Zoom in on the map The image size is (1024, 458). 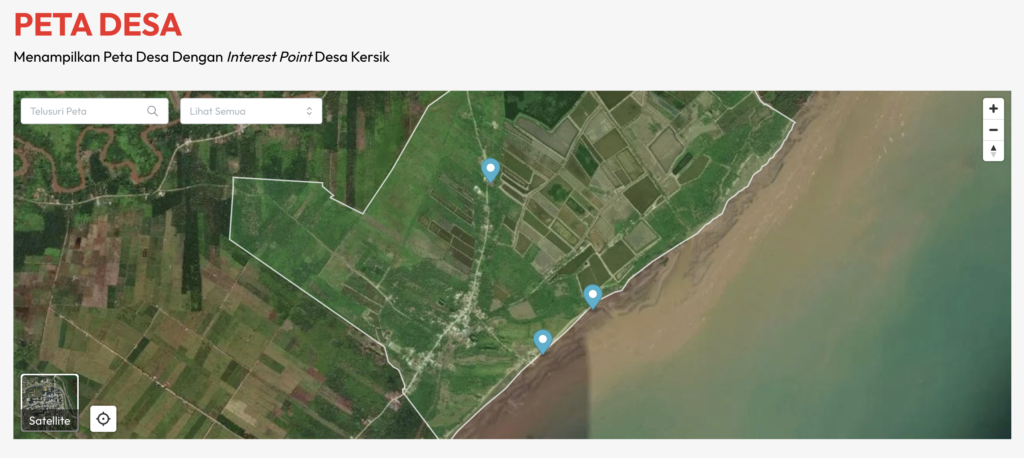coord(993,108)
